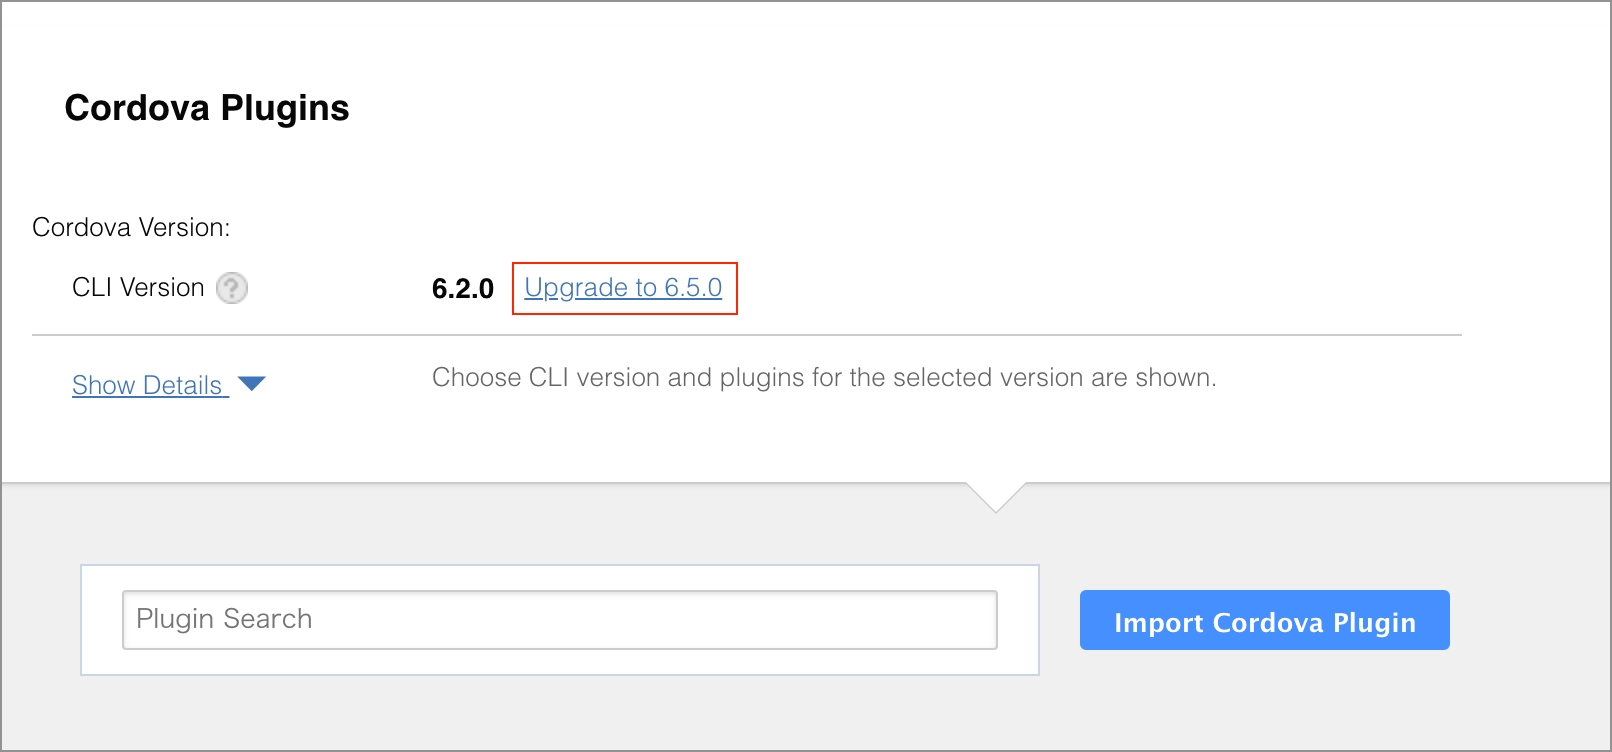Image resolution: width=1612 pixels, height=752 pixels.
Task: Click the Import Cordova Plugin button
Action: 1265,620
